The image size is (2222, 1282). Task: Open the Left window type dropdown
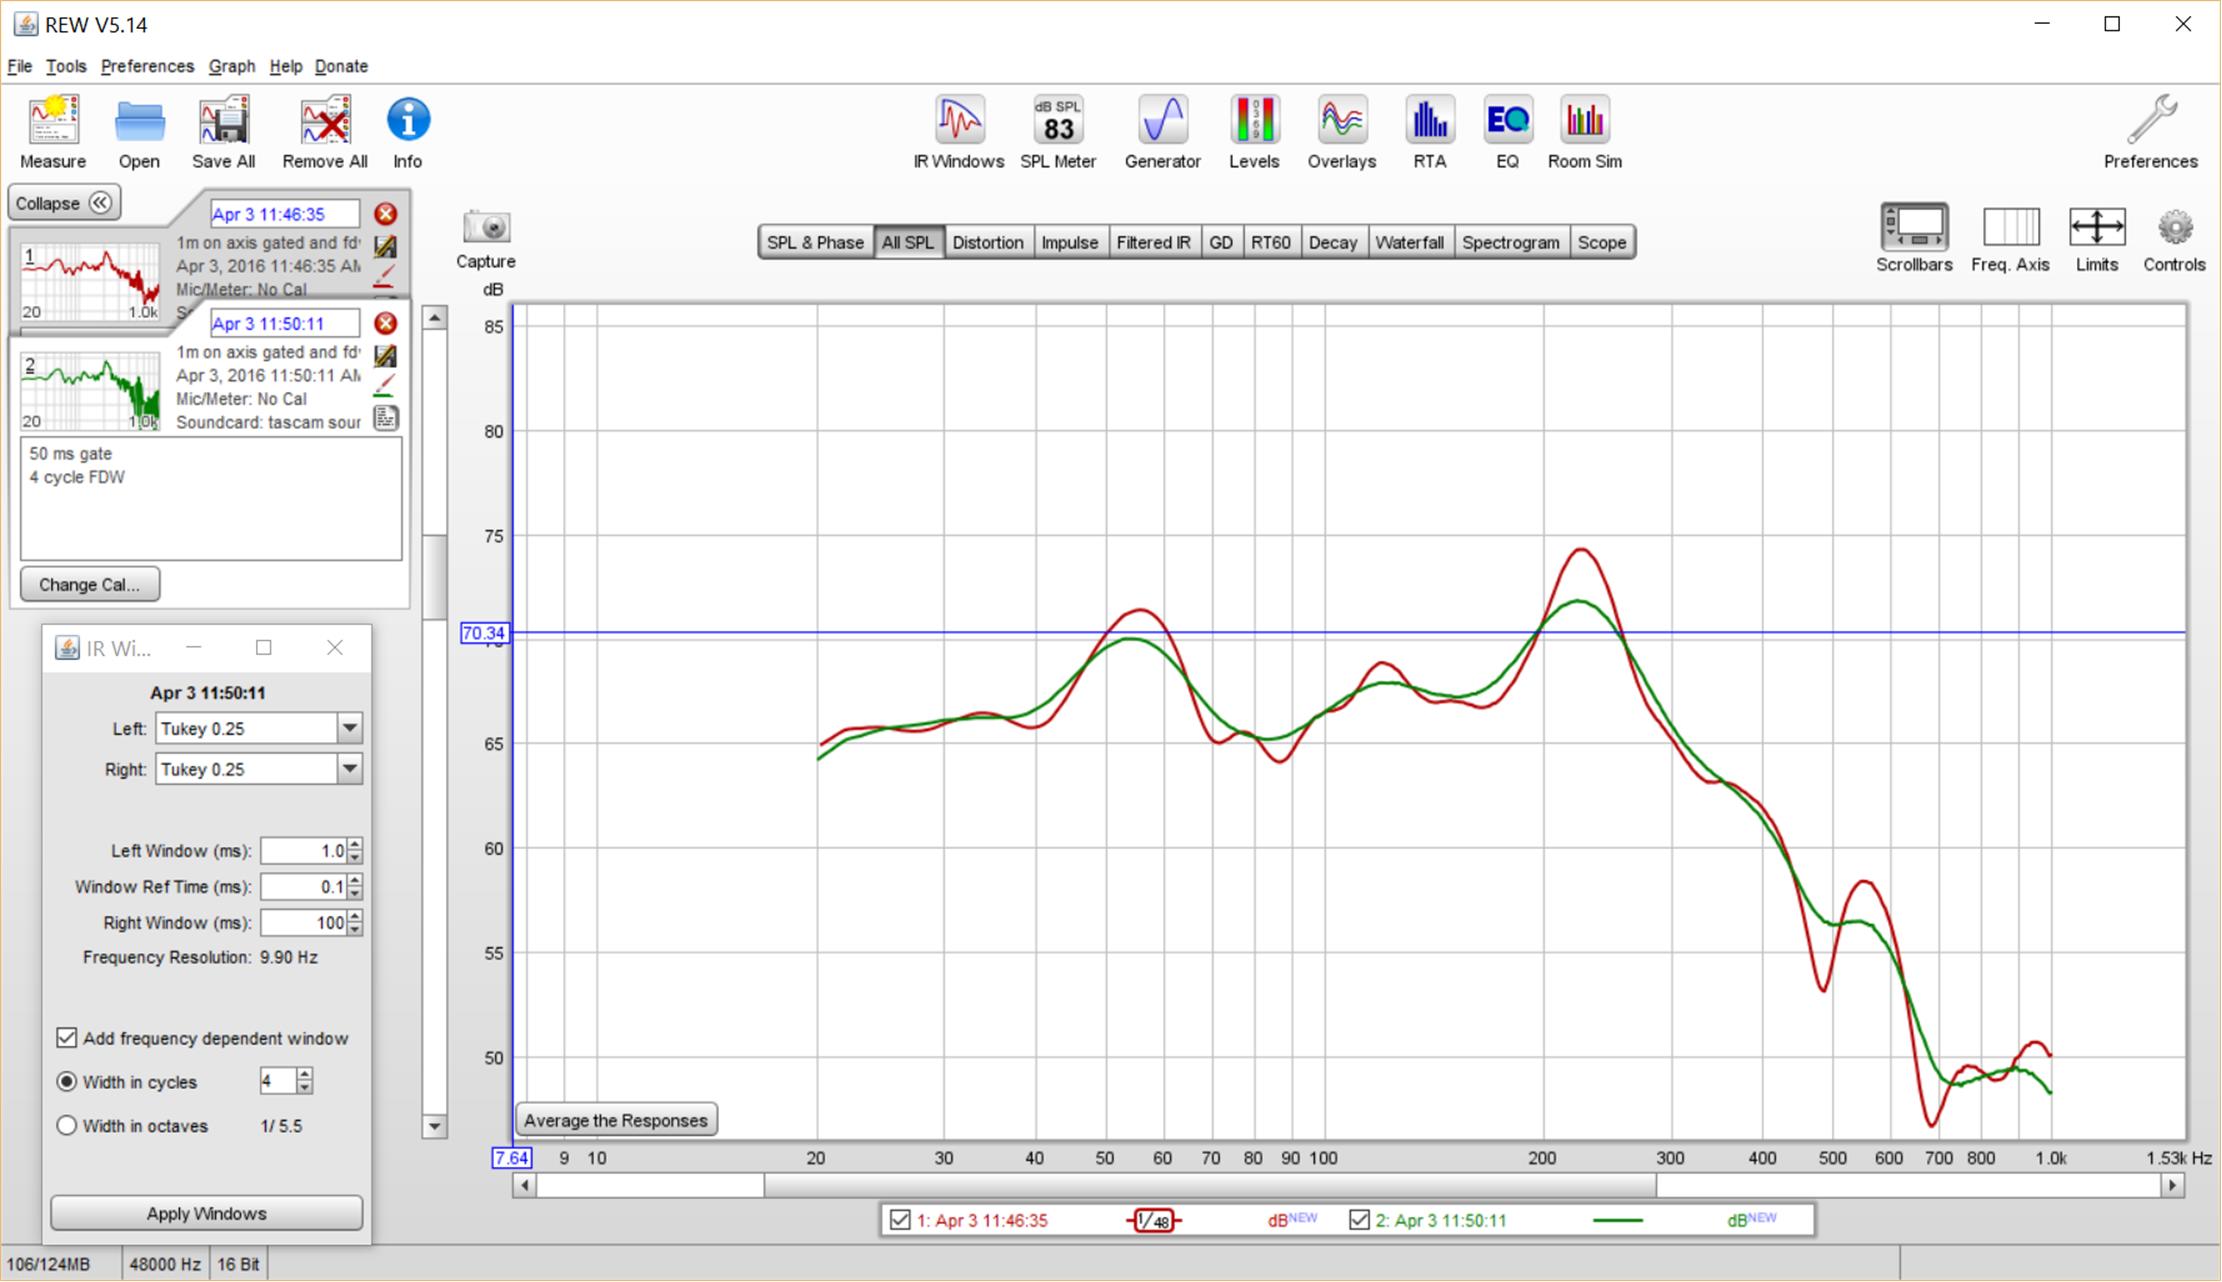click(350, 728)
